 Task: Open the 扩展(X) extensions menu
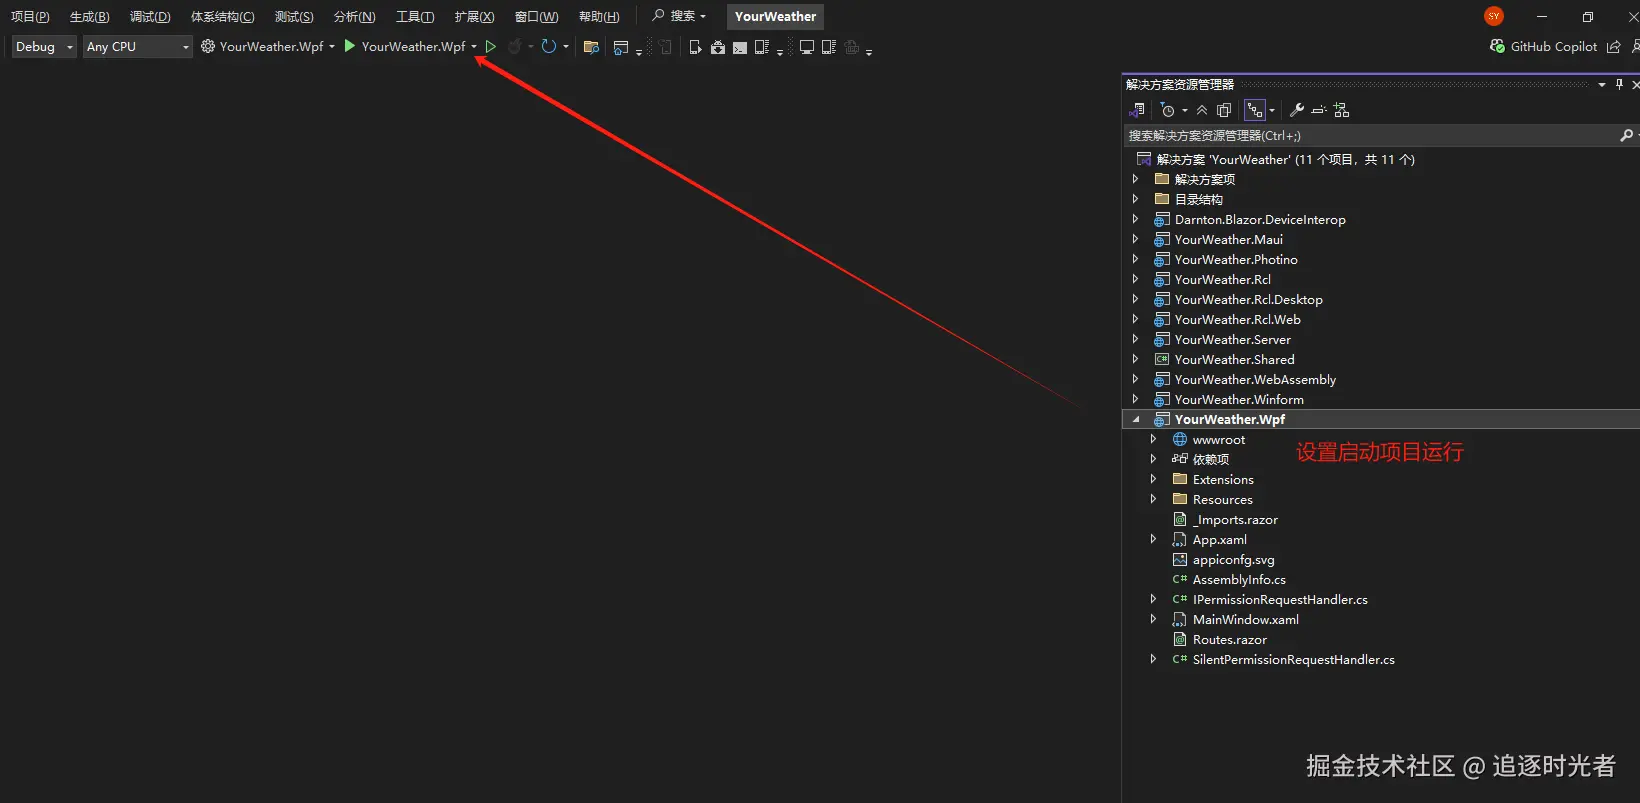point(474,16)
